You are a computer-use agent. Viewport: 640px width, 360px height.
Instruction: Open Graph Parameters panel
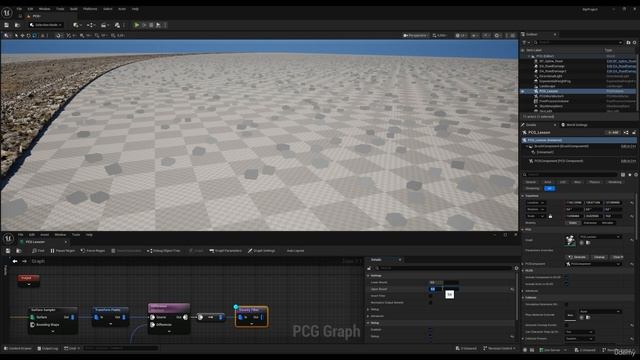225,251
